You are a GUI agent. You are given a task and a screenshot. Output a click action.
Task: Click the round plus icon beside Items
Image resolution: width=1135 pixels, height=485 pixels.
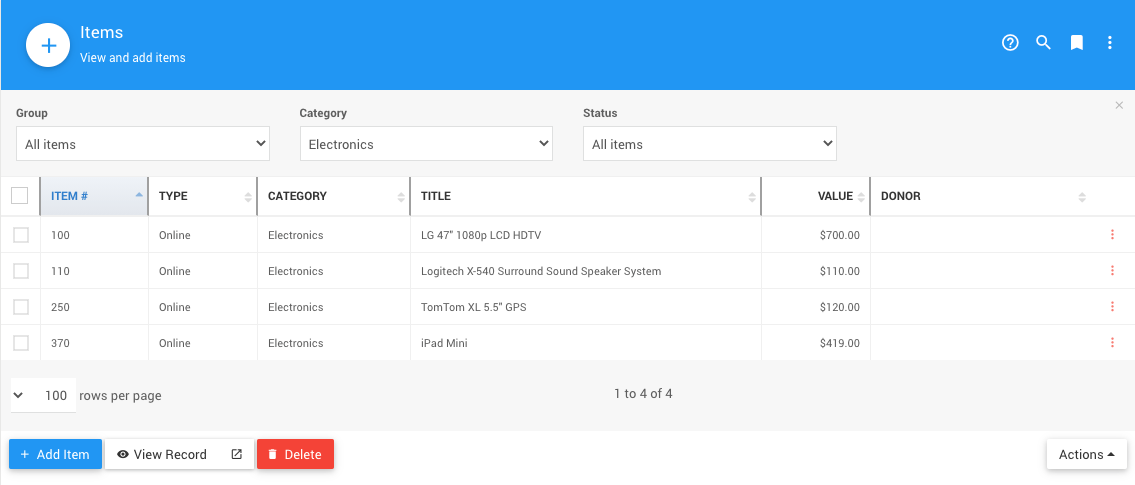(x=47, y=46)
